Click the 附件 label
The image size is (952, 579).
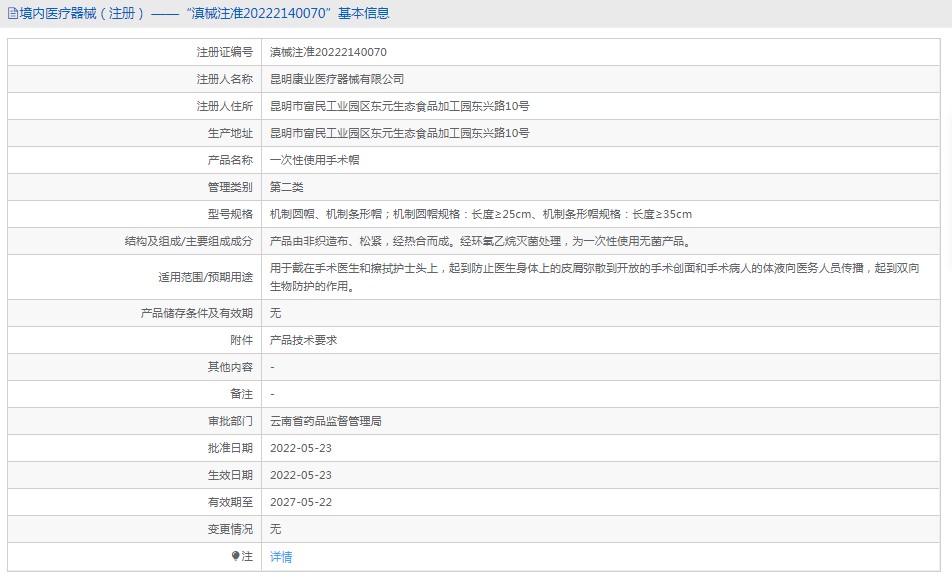242,340
